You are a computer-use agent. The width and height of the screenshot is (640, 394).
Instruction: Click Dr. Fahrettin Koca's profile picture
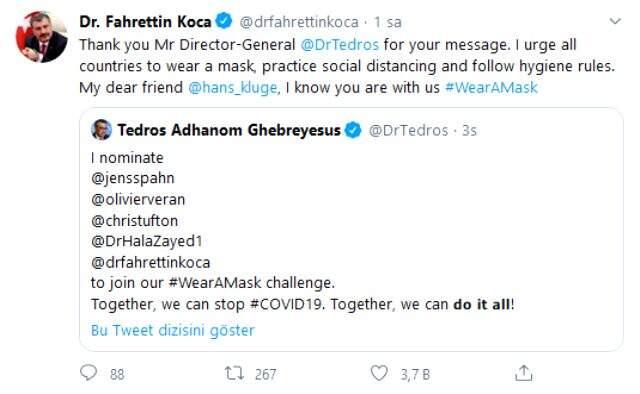tap(42, 37)
